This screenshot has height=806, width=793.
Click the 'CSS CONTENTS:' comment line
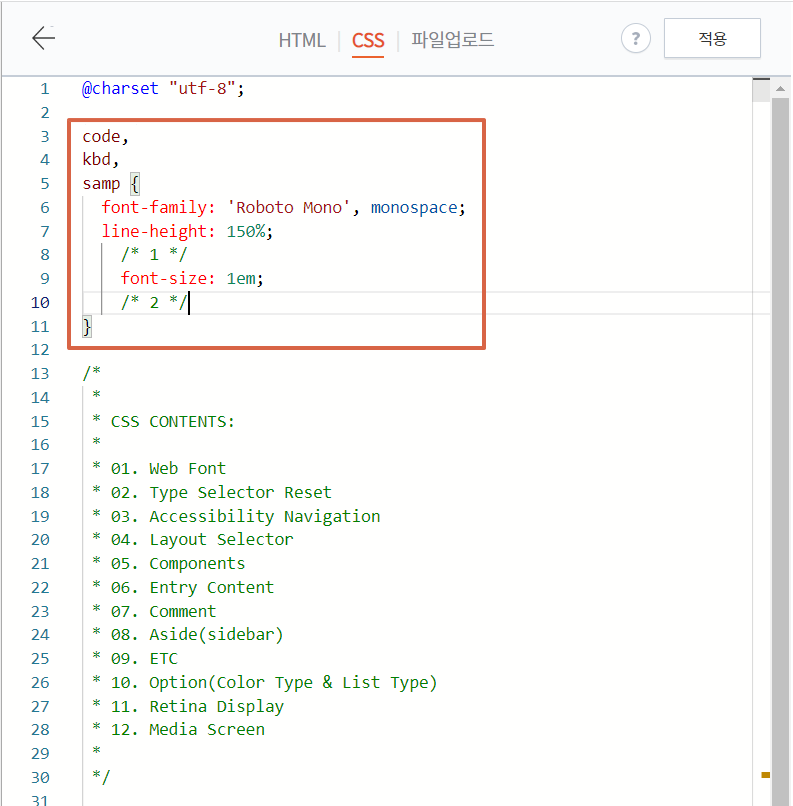[163, 422]
